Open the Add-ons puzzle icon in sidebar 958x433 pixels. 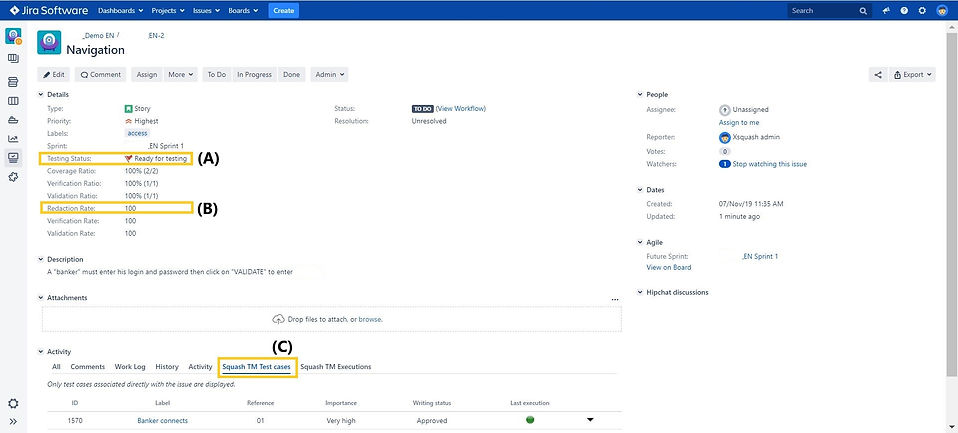coord(13,177)
